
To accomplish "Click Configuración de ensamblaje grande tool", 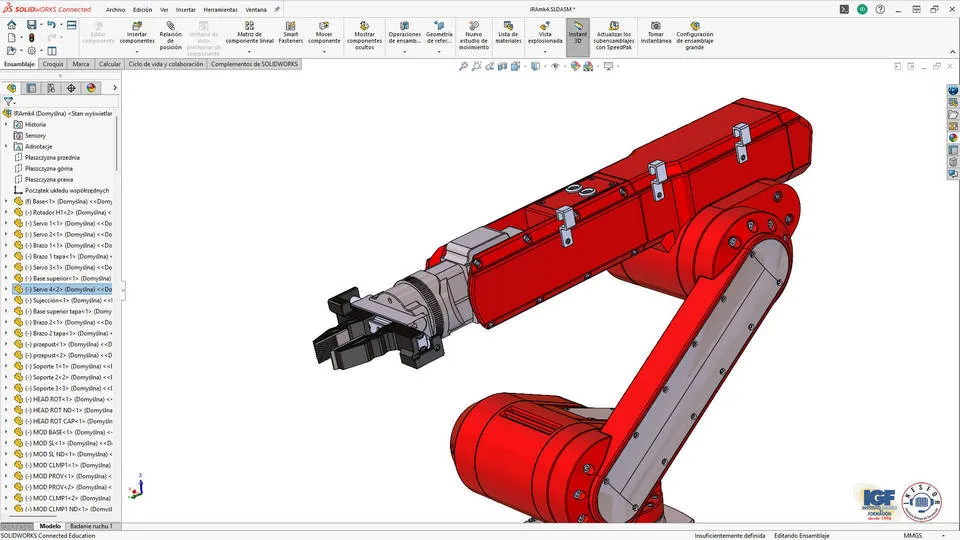I will click(x=694, y=36).
